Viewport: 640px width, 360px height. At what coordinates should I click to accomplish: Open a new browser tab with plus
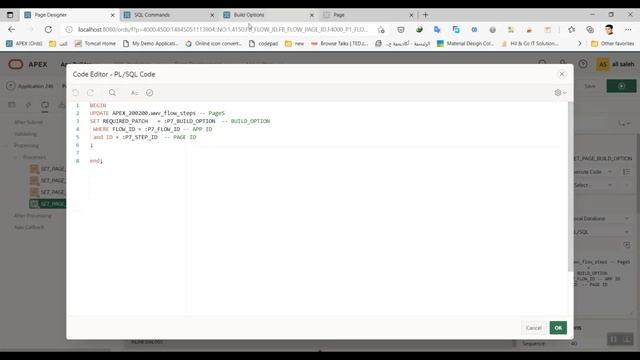point(425,15)
